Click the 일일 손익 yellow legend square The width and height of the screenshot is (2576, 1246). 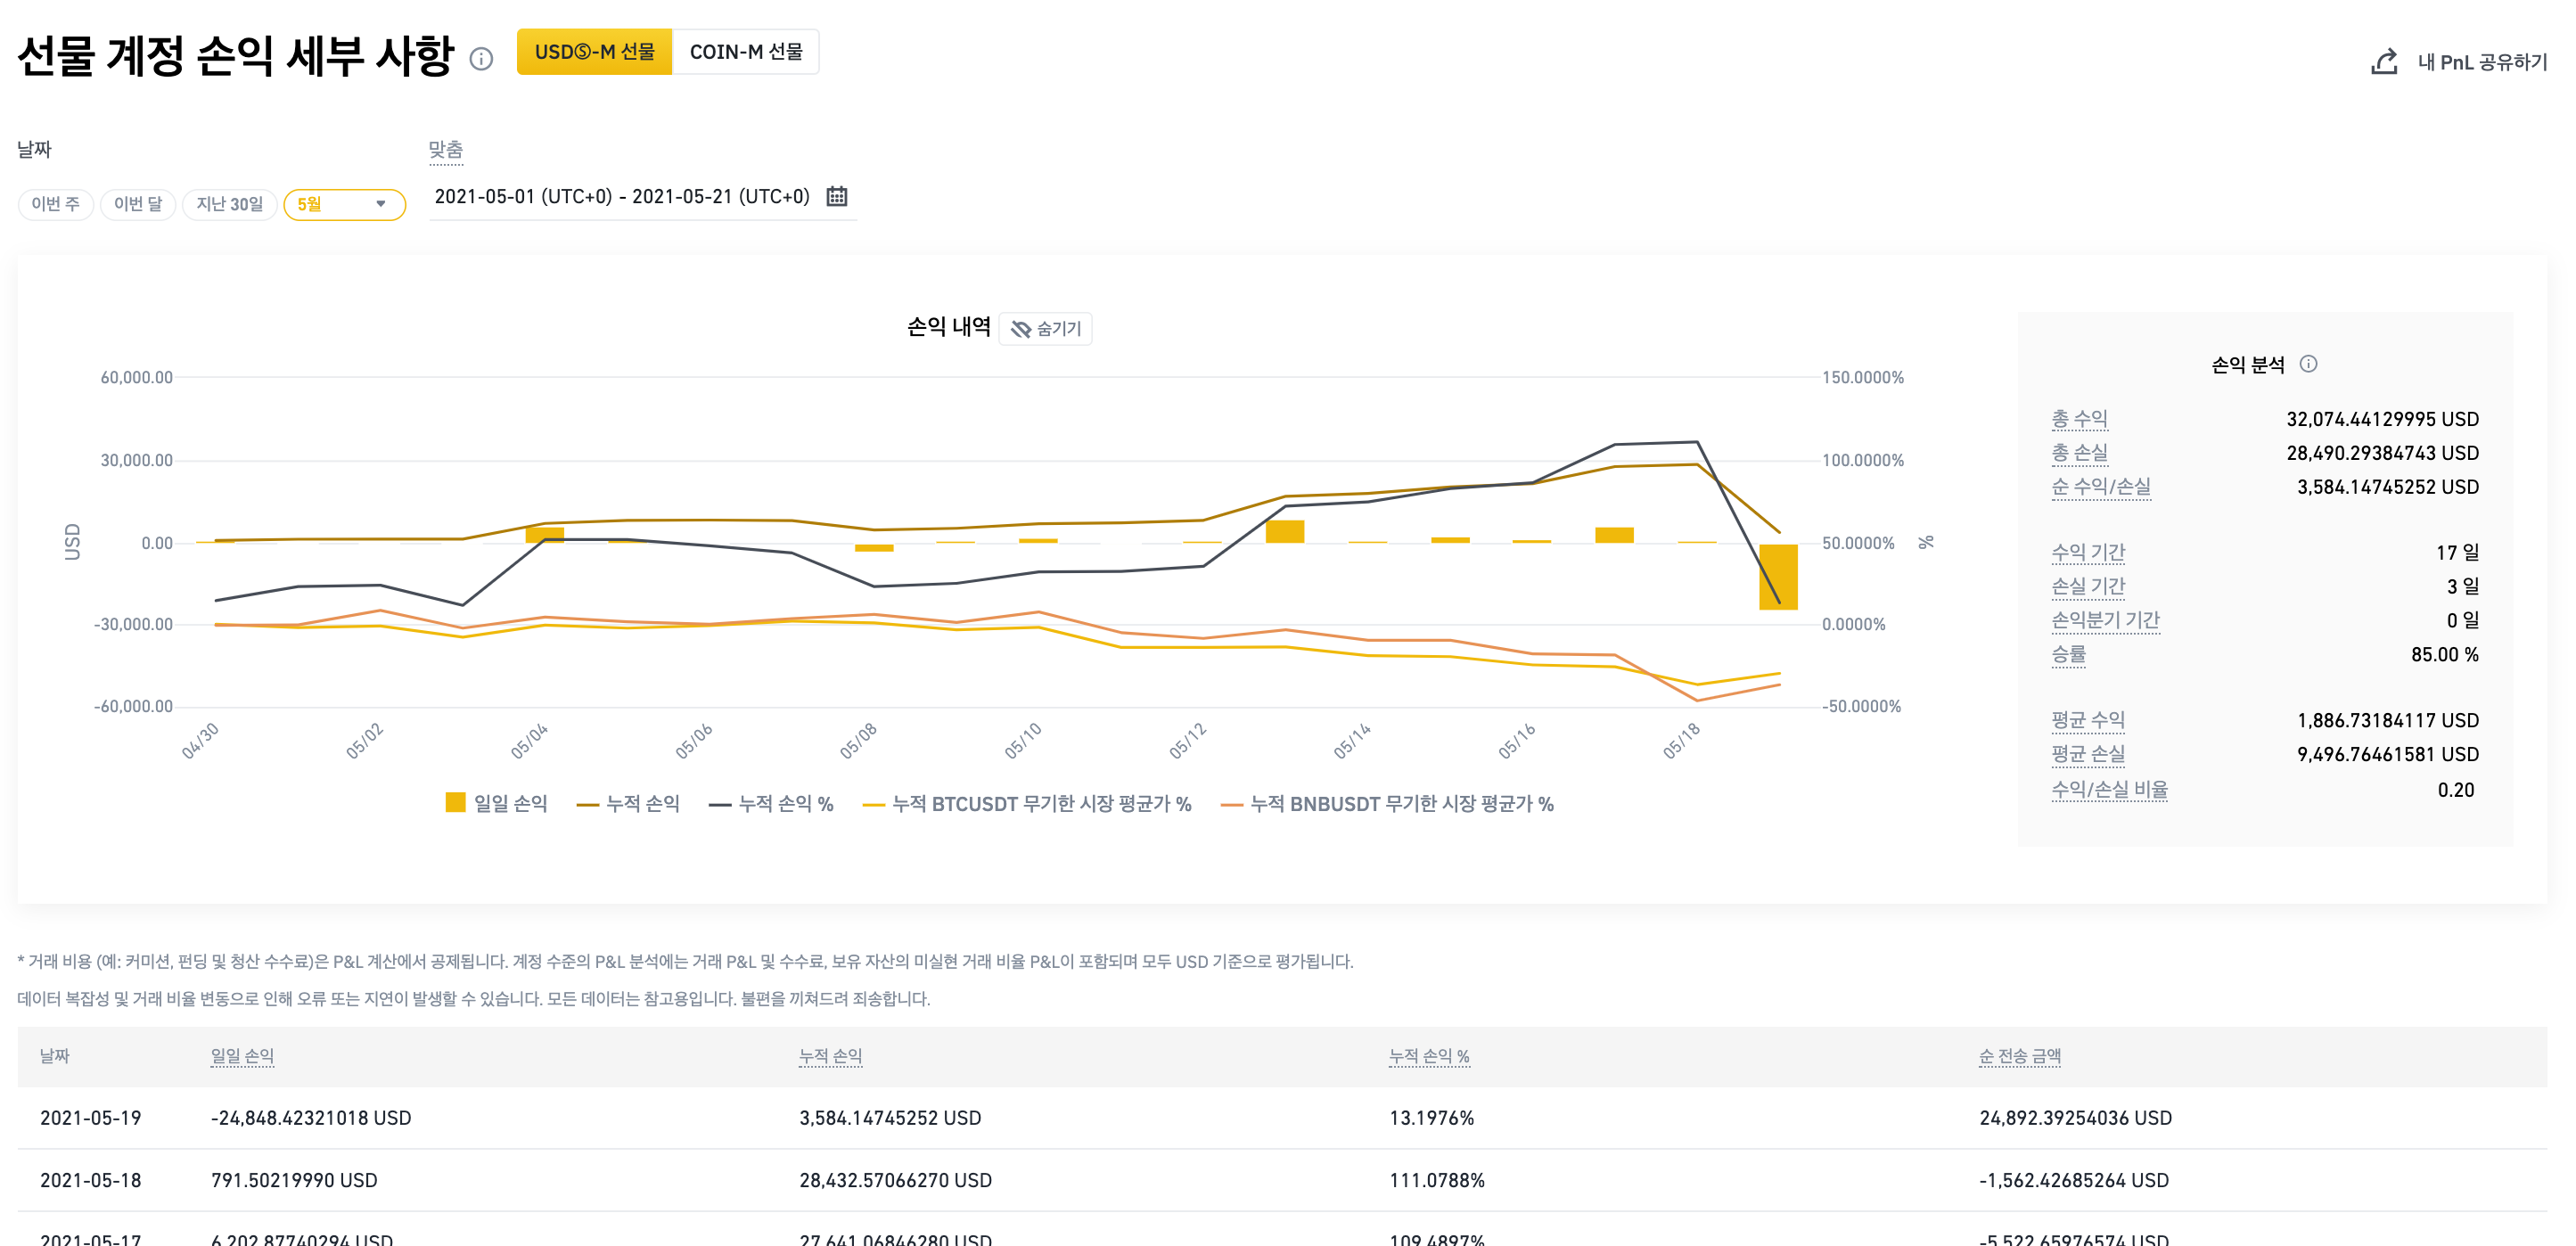pos(455,802)
